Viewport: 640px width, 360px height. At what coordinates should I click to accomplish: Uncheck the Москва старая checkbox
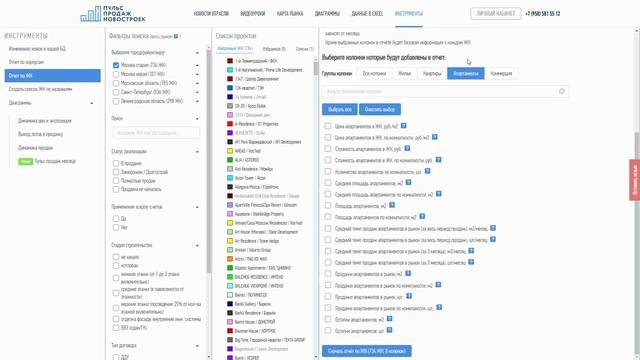click(116, 65)
